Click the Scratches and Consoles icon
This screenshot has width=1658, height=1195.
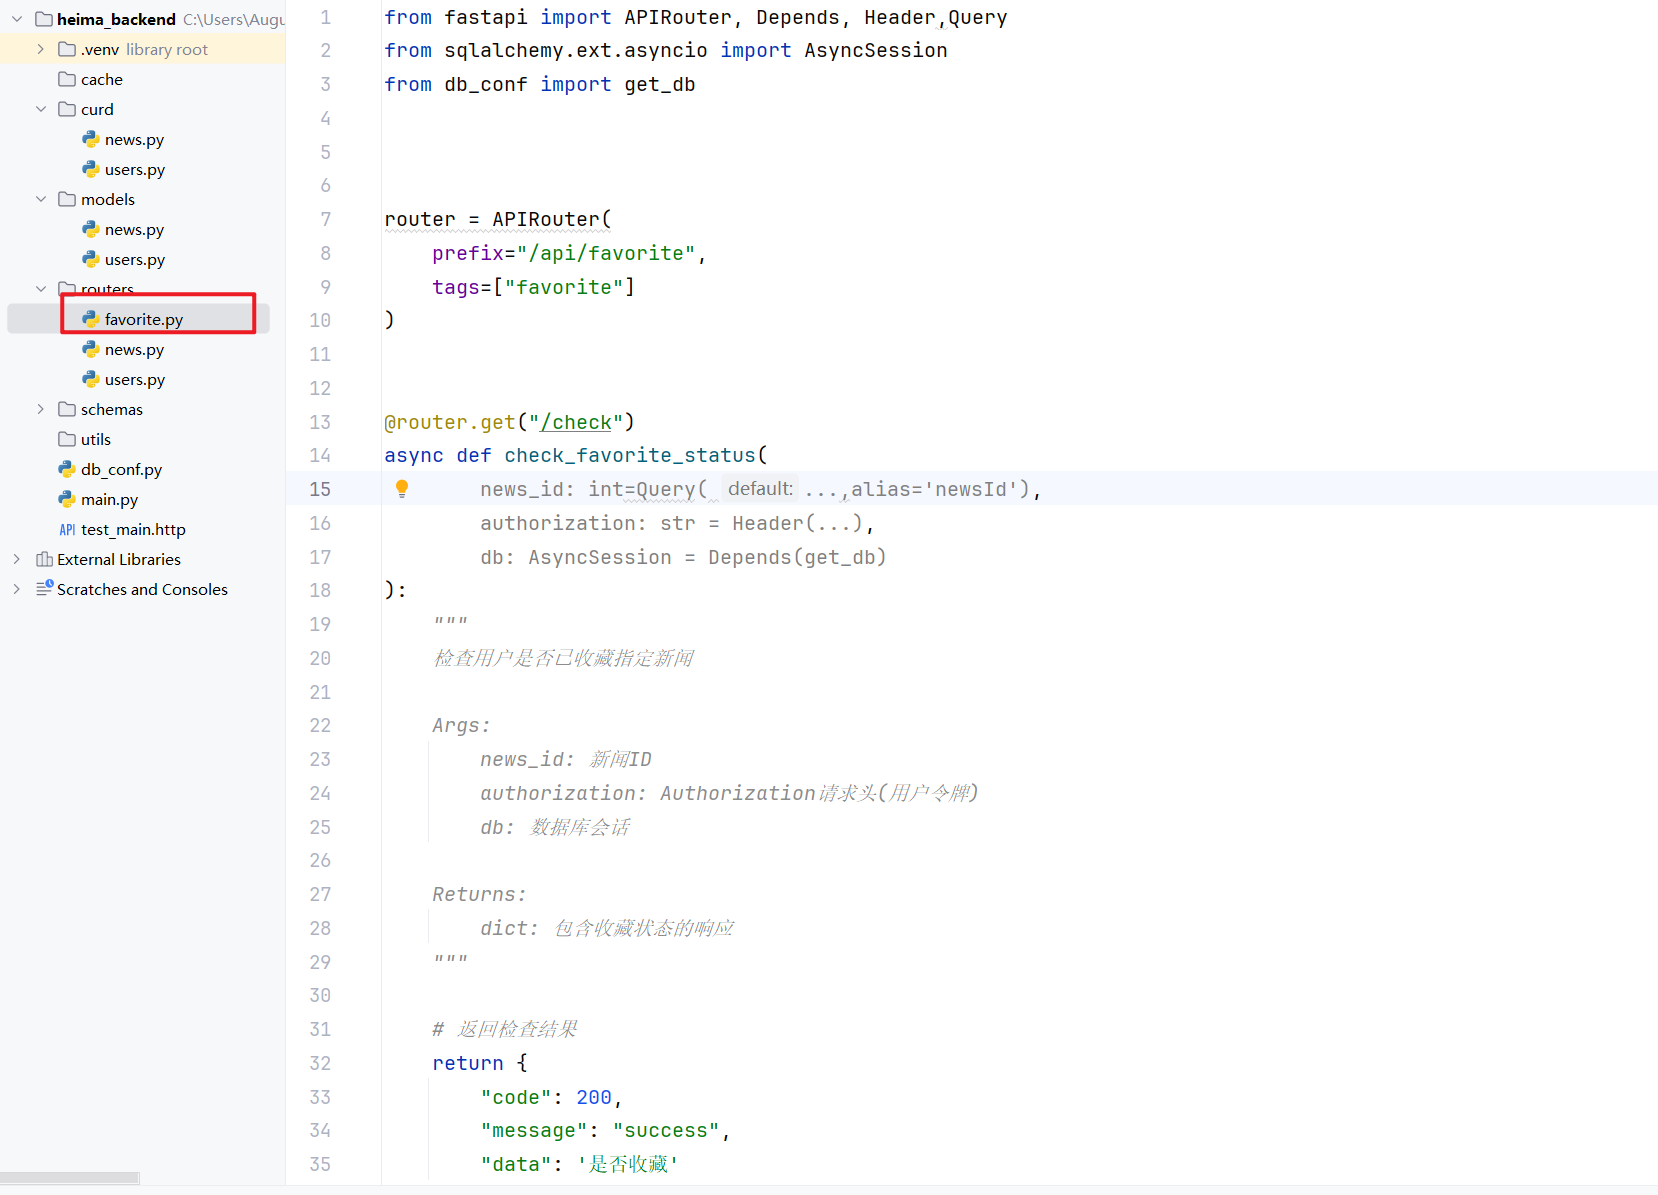click(x=44, y=589)
